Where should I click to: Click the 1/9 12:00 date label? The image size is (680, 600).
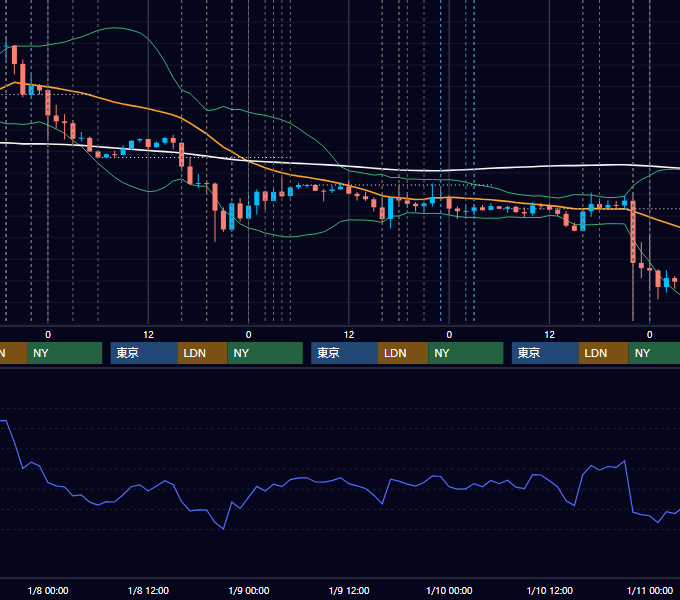coord(349,590)
